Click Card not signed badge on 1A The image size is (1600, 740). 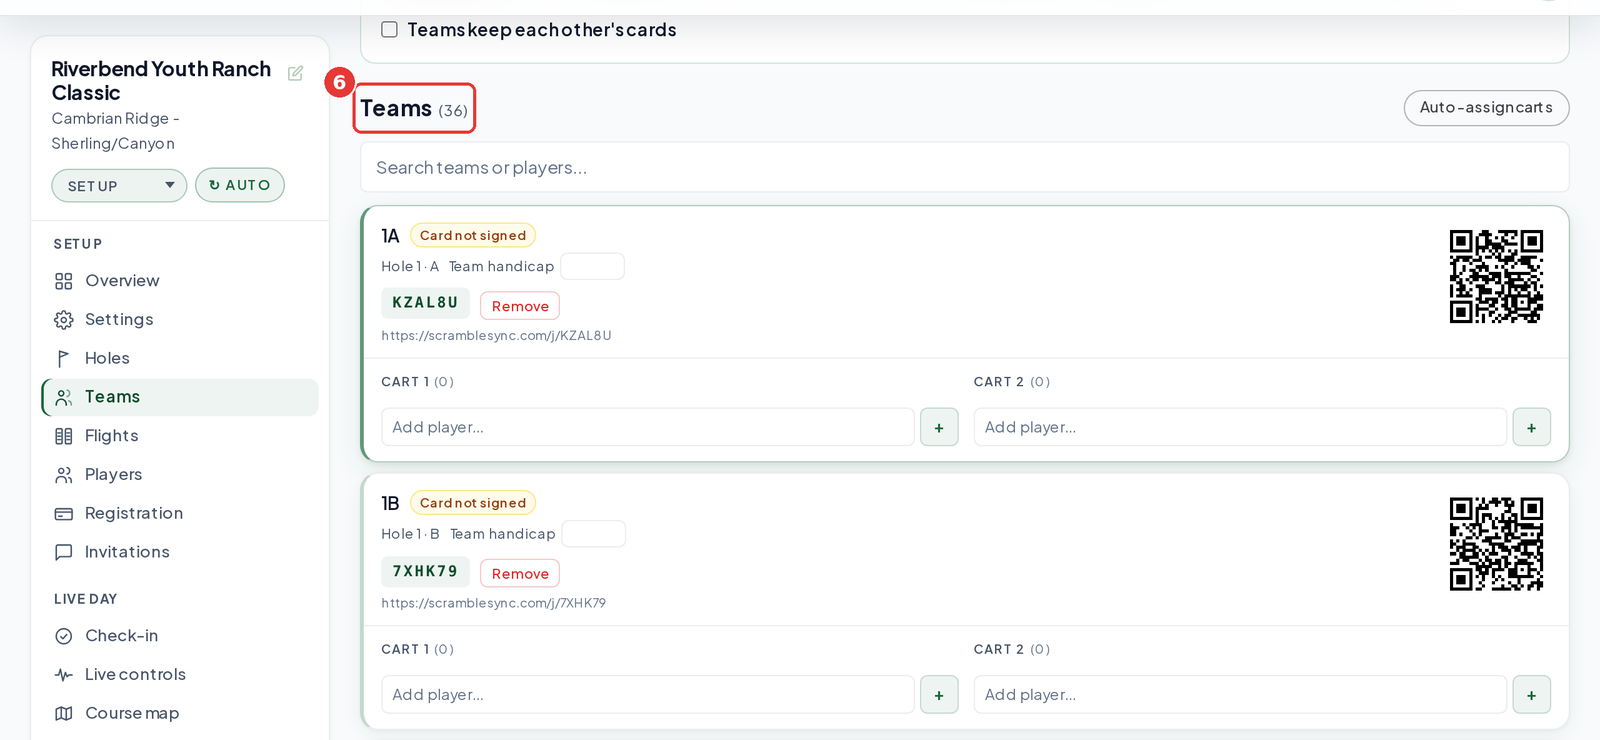click(x=473, y=236)
